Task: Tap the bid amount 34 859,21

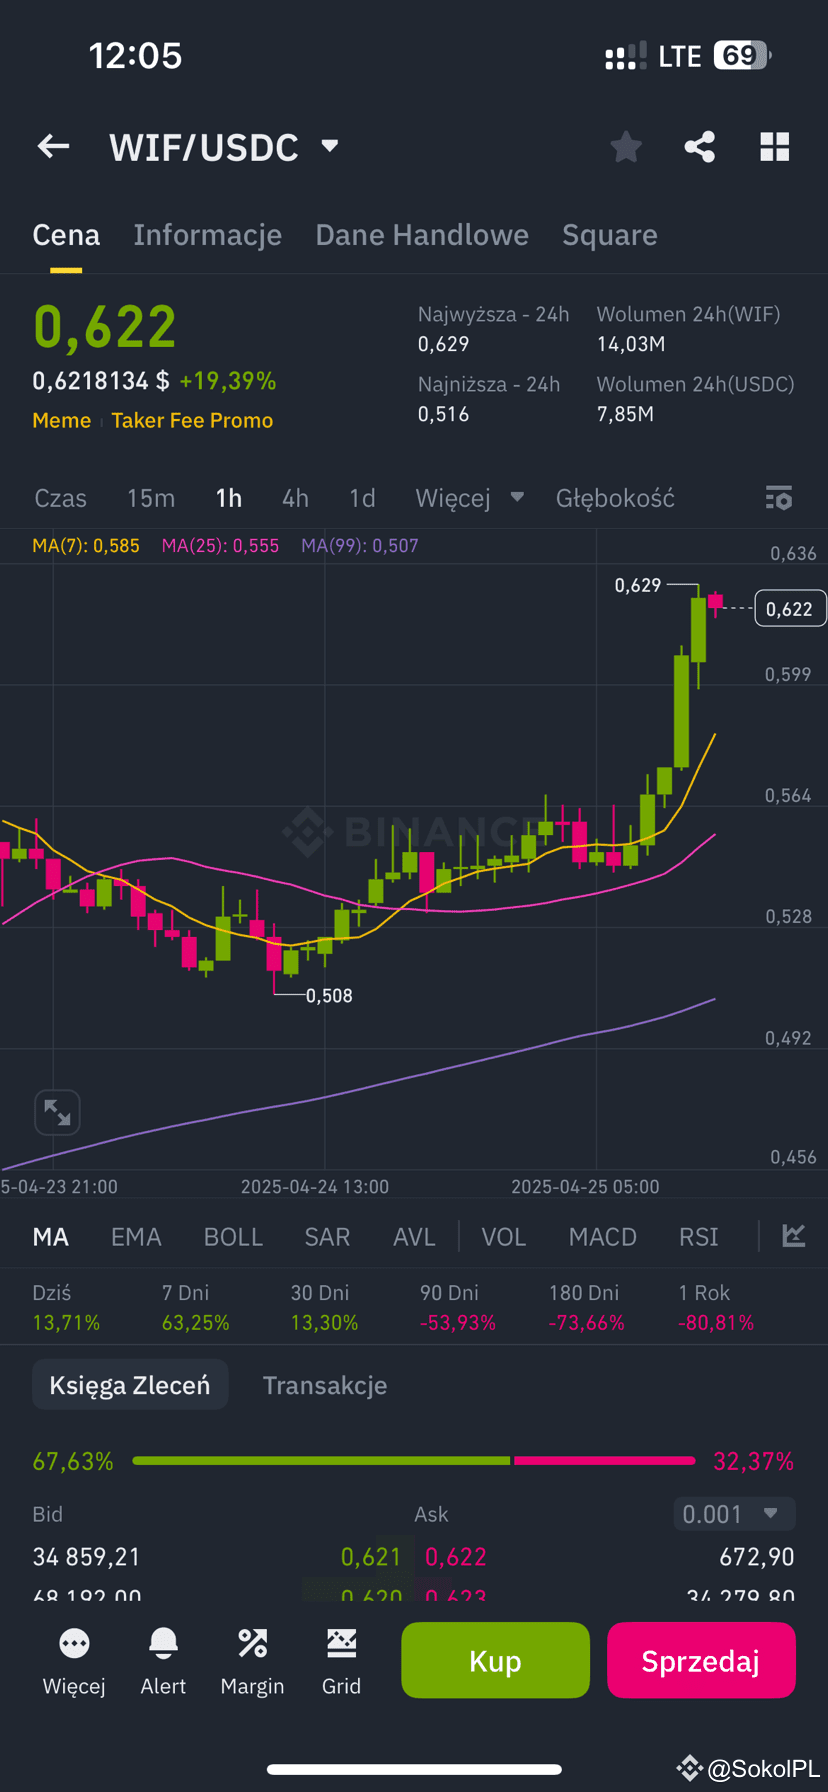Action: pos(87,1557)
